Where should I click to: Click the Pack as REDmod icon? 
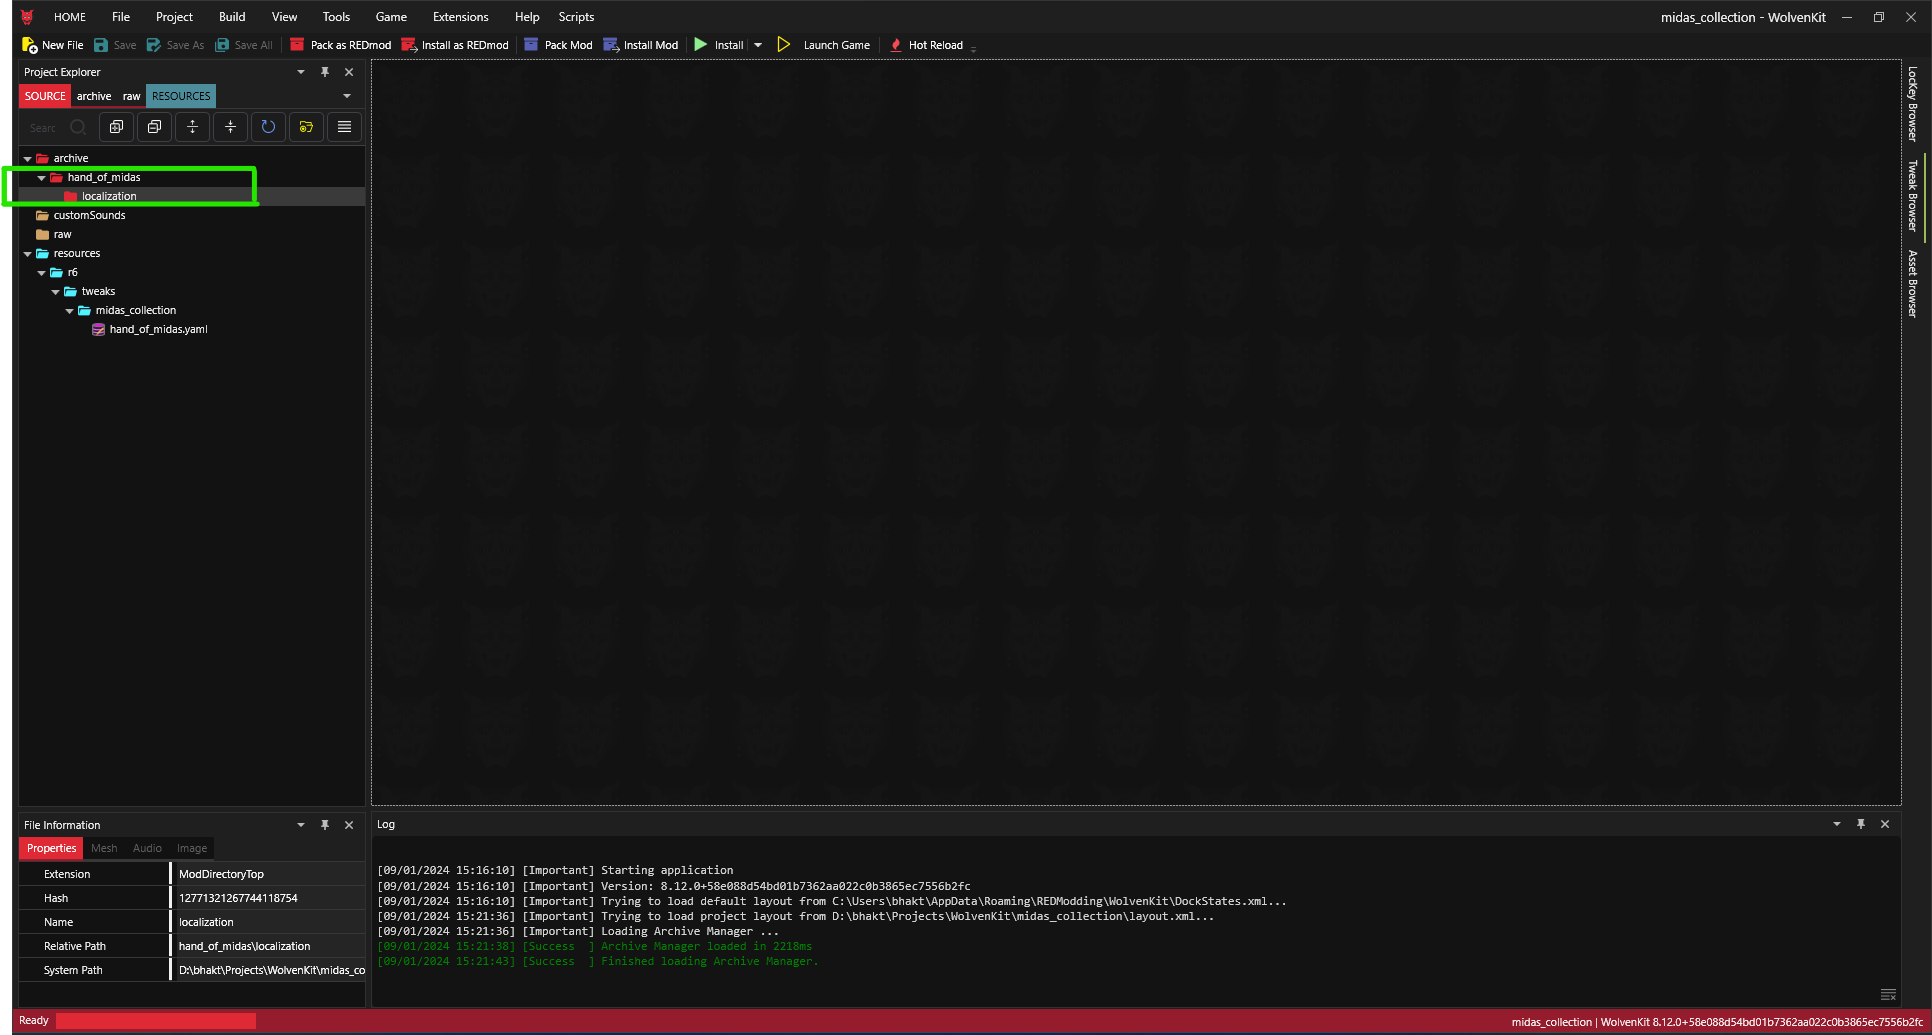[x=297, y=45]
